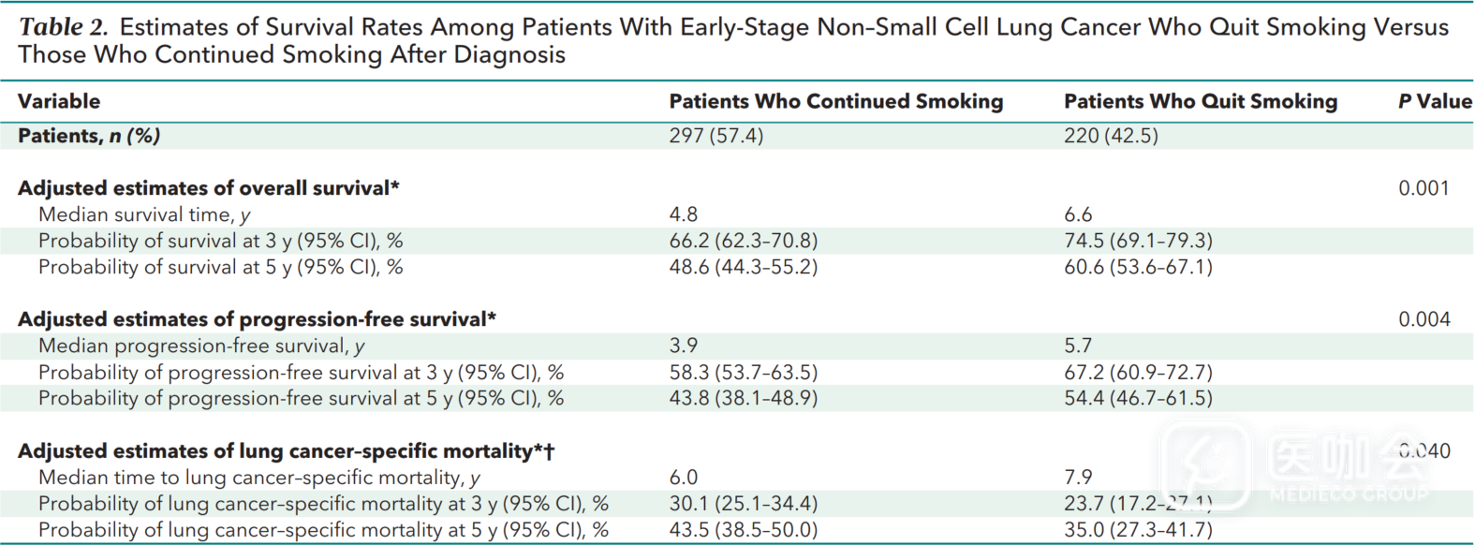Screen dimensions: 1476x546
Task: Click the 0.001 P value
Action: 1424,188
